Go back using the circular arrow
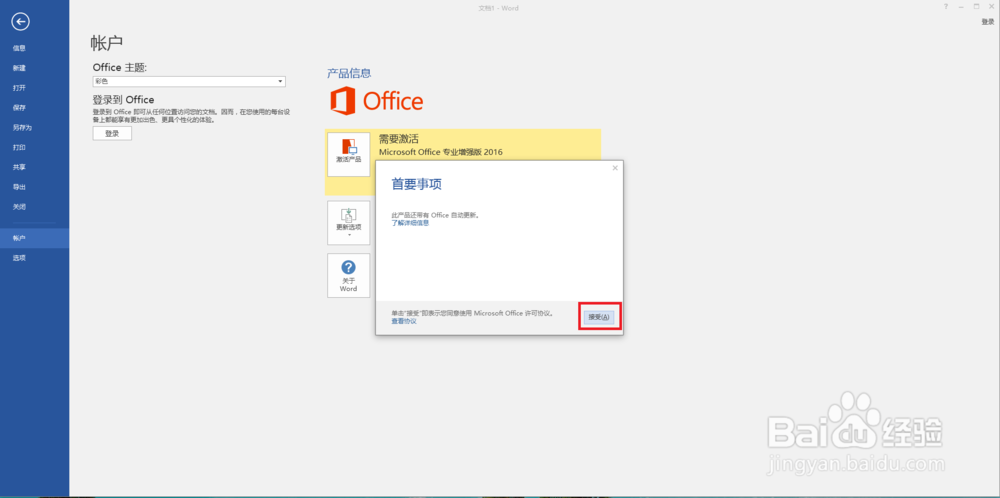Image resolution: width=1000 pixels, height=498 pixels. click(x=21, y=22)
